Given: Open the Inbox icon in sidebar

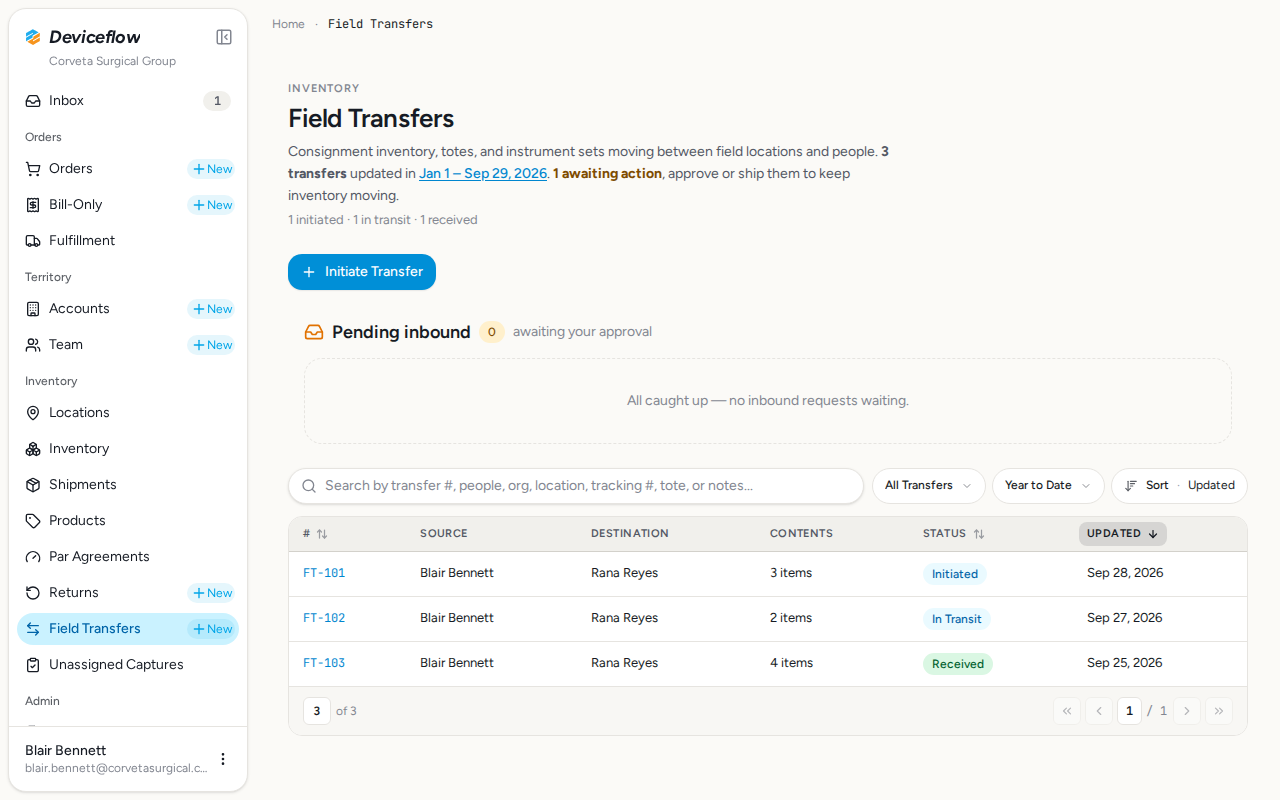Looking at the screenshot, I should point(33,101).
